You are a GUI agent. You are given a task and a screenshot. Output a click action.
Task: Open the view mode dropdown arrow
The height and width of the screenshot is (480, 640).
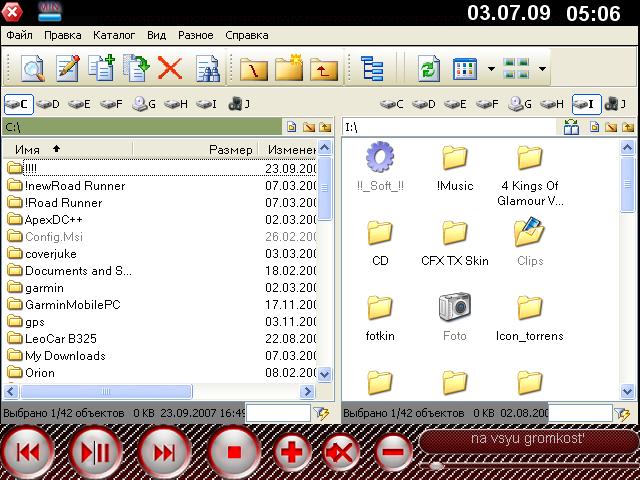[x=491, y=69]
